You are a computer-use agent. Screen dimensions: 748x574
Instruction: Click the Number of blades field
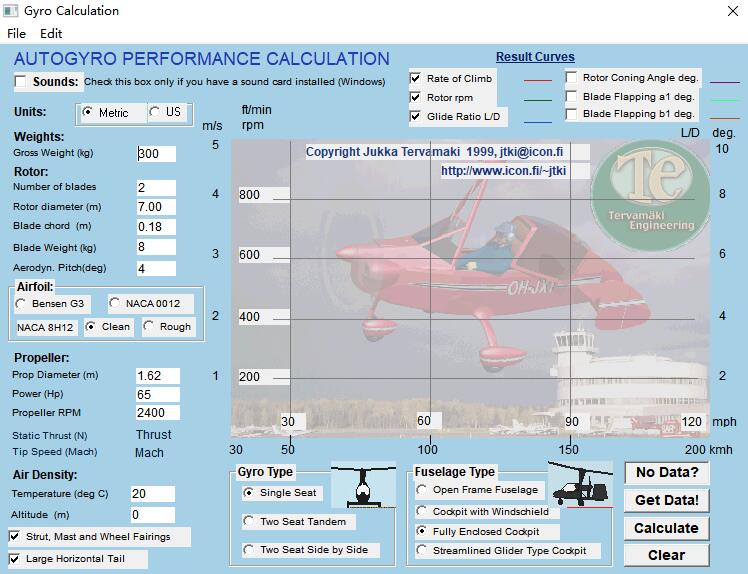tap(156, 188)
